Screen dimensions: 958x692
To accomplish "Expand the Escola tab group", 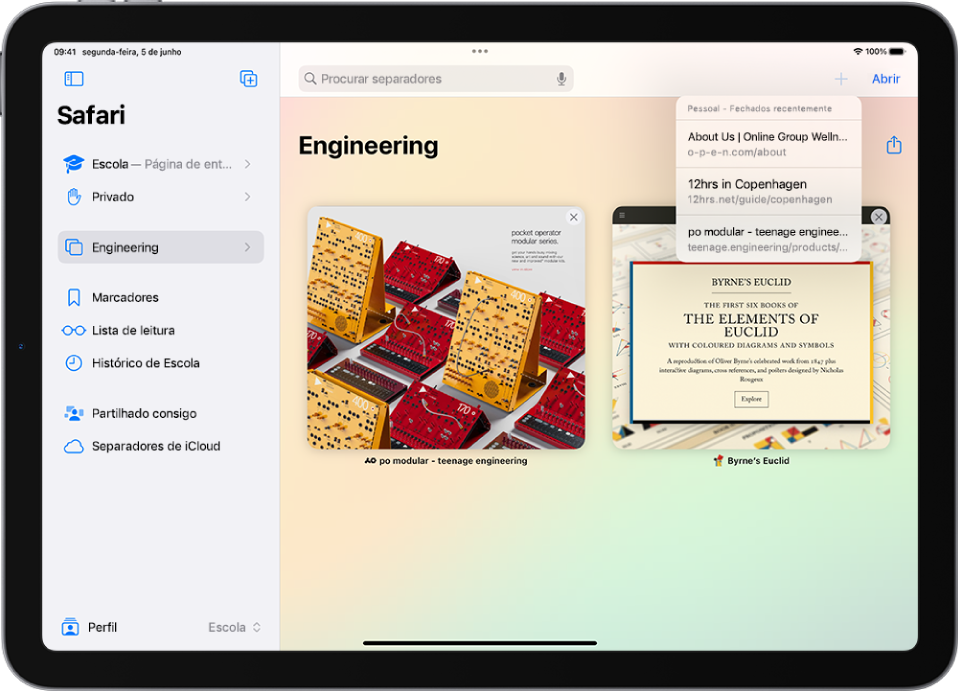I will pyautogui.click(x=248, y=164).
